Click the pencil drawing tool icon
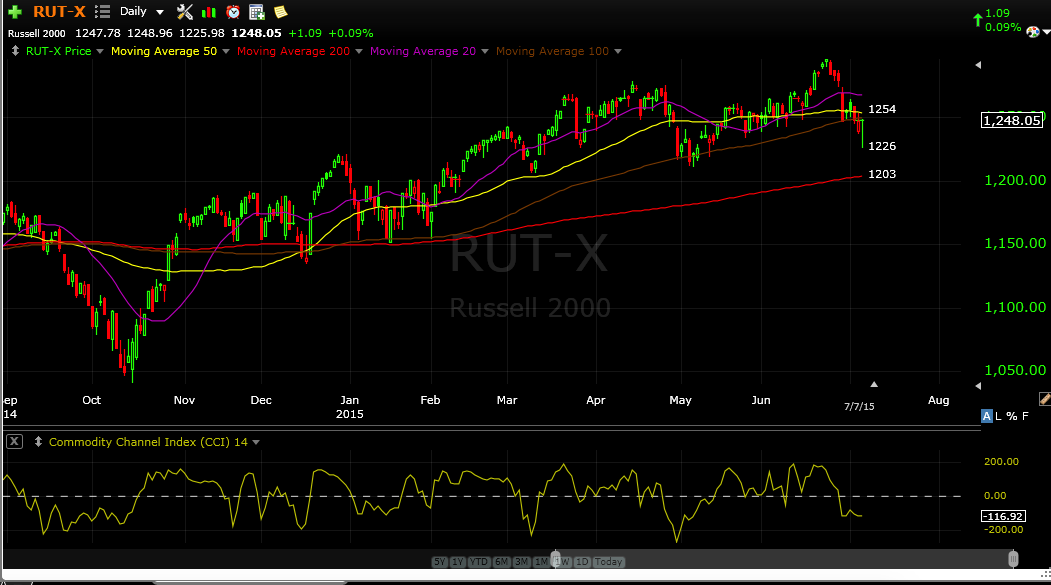 tap(1044, 399)
